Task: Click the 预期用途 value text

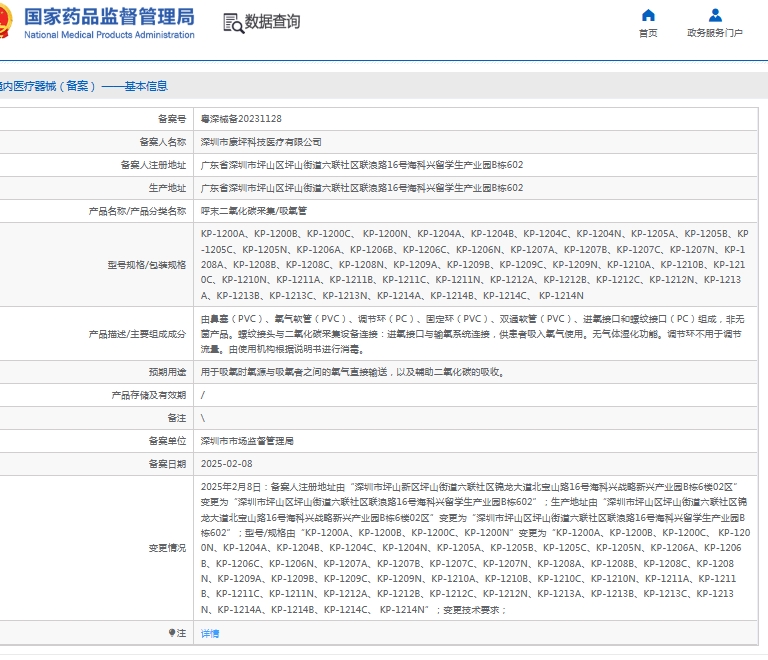Action: (x=353, y=372)
